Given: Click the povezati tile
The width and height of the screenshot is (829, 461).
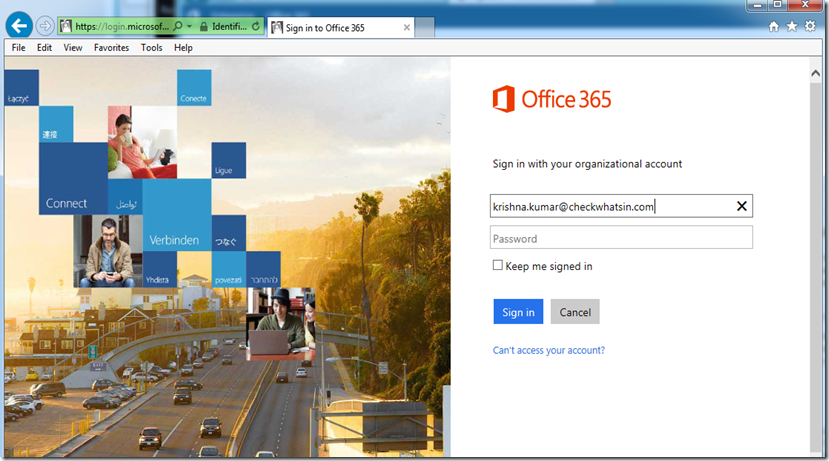Looking at the screenshot, I should [x=228, y=269].
